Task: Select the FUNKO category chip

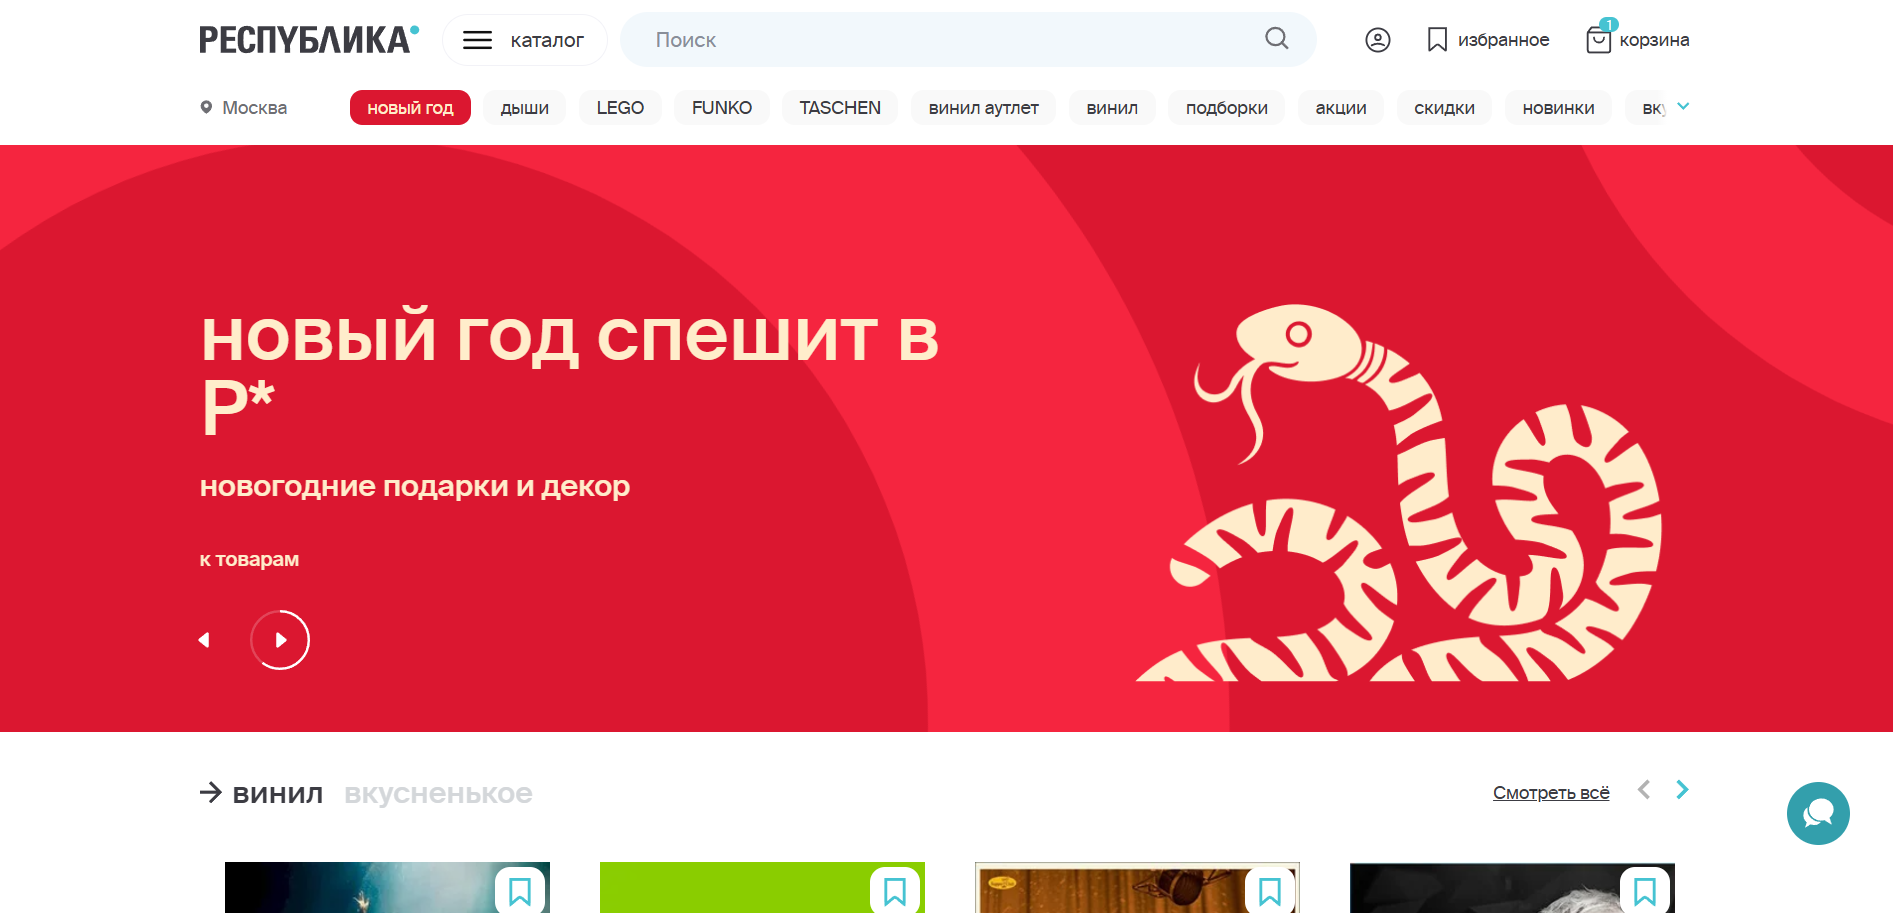Action: (x=722, y=108)
